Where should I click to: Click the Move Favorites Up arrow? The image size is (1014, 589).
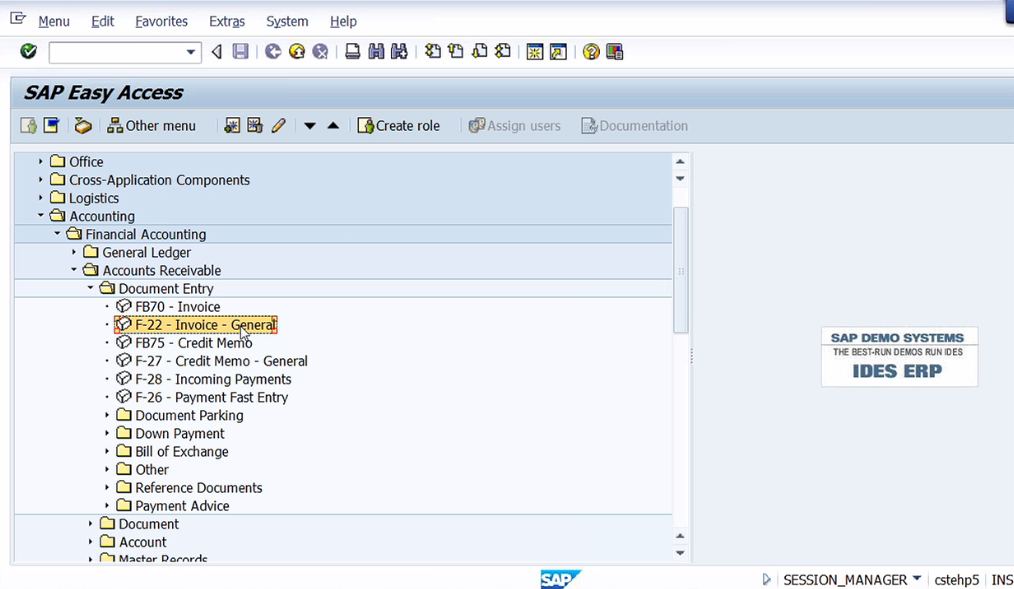click(333, 125)
